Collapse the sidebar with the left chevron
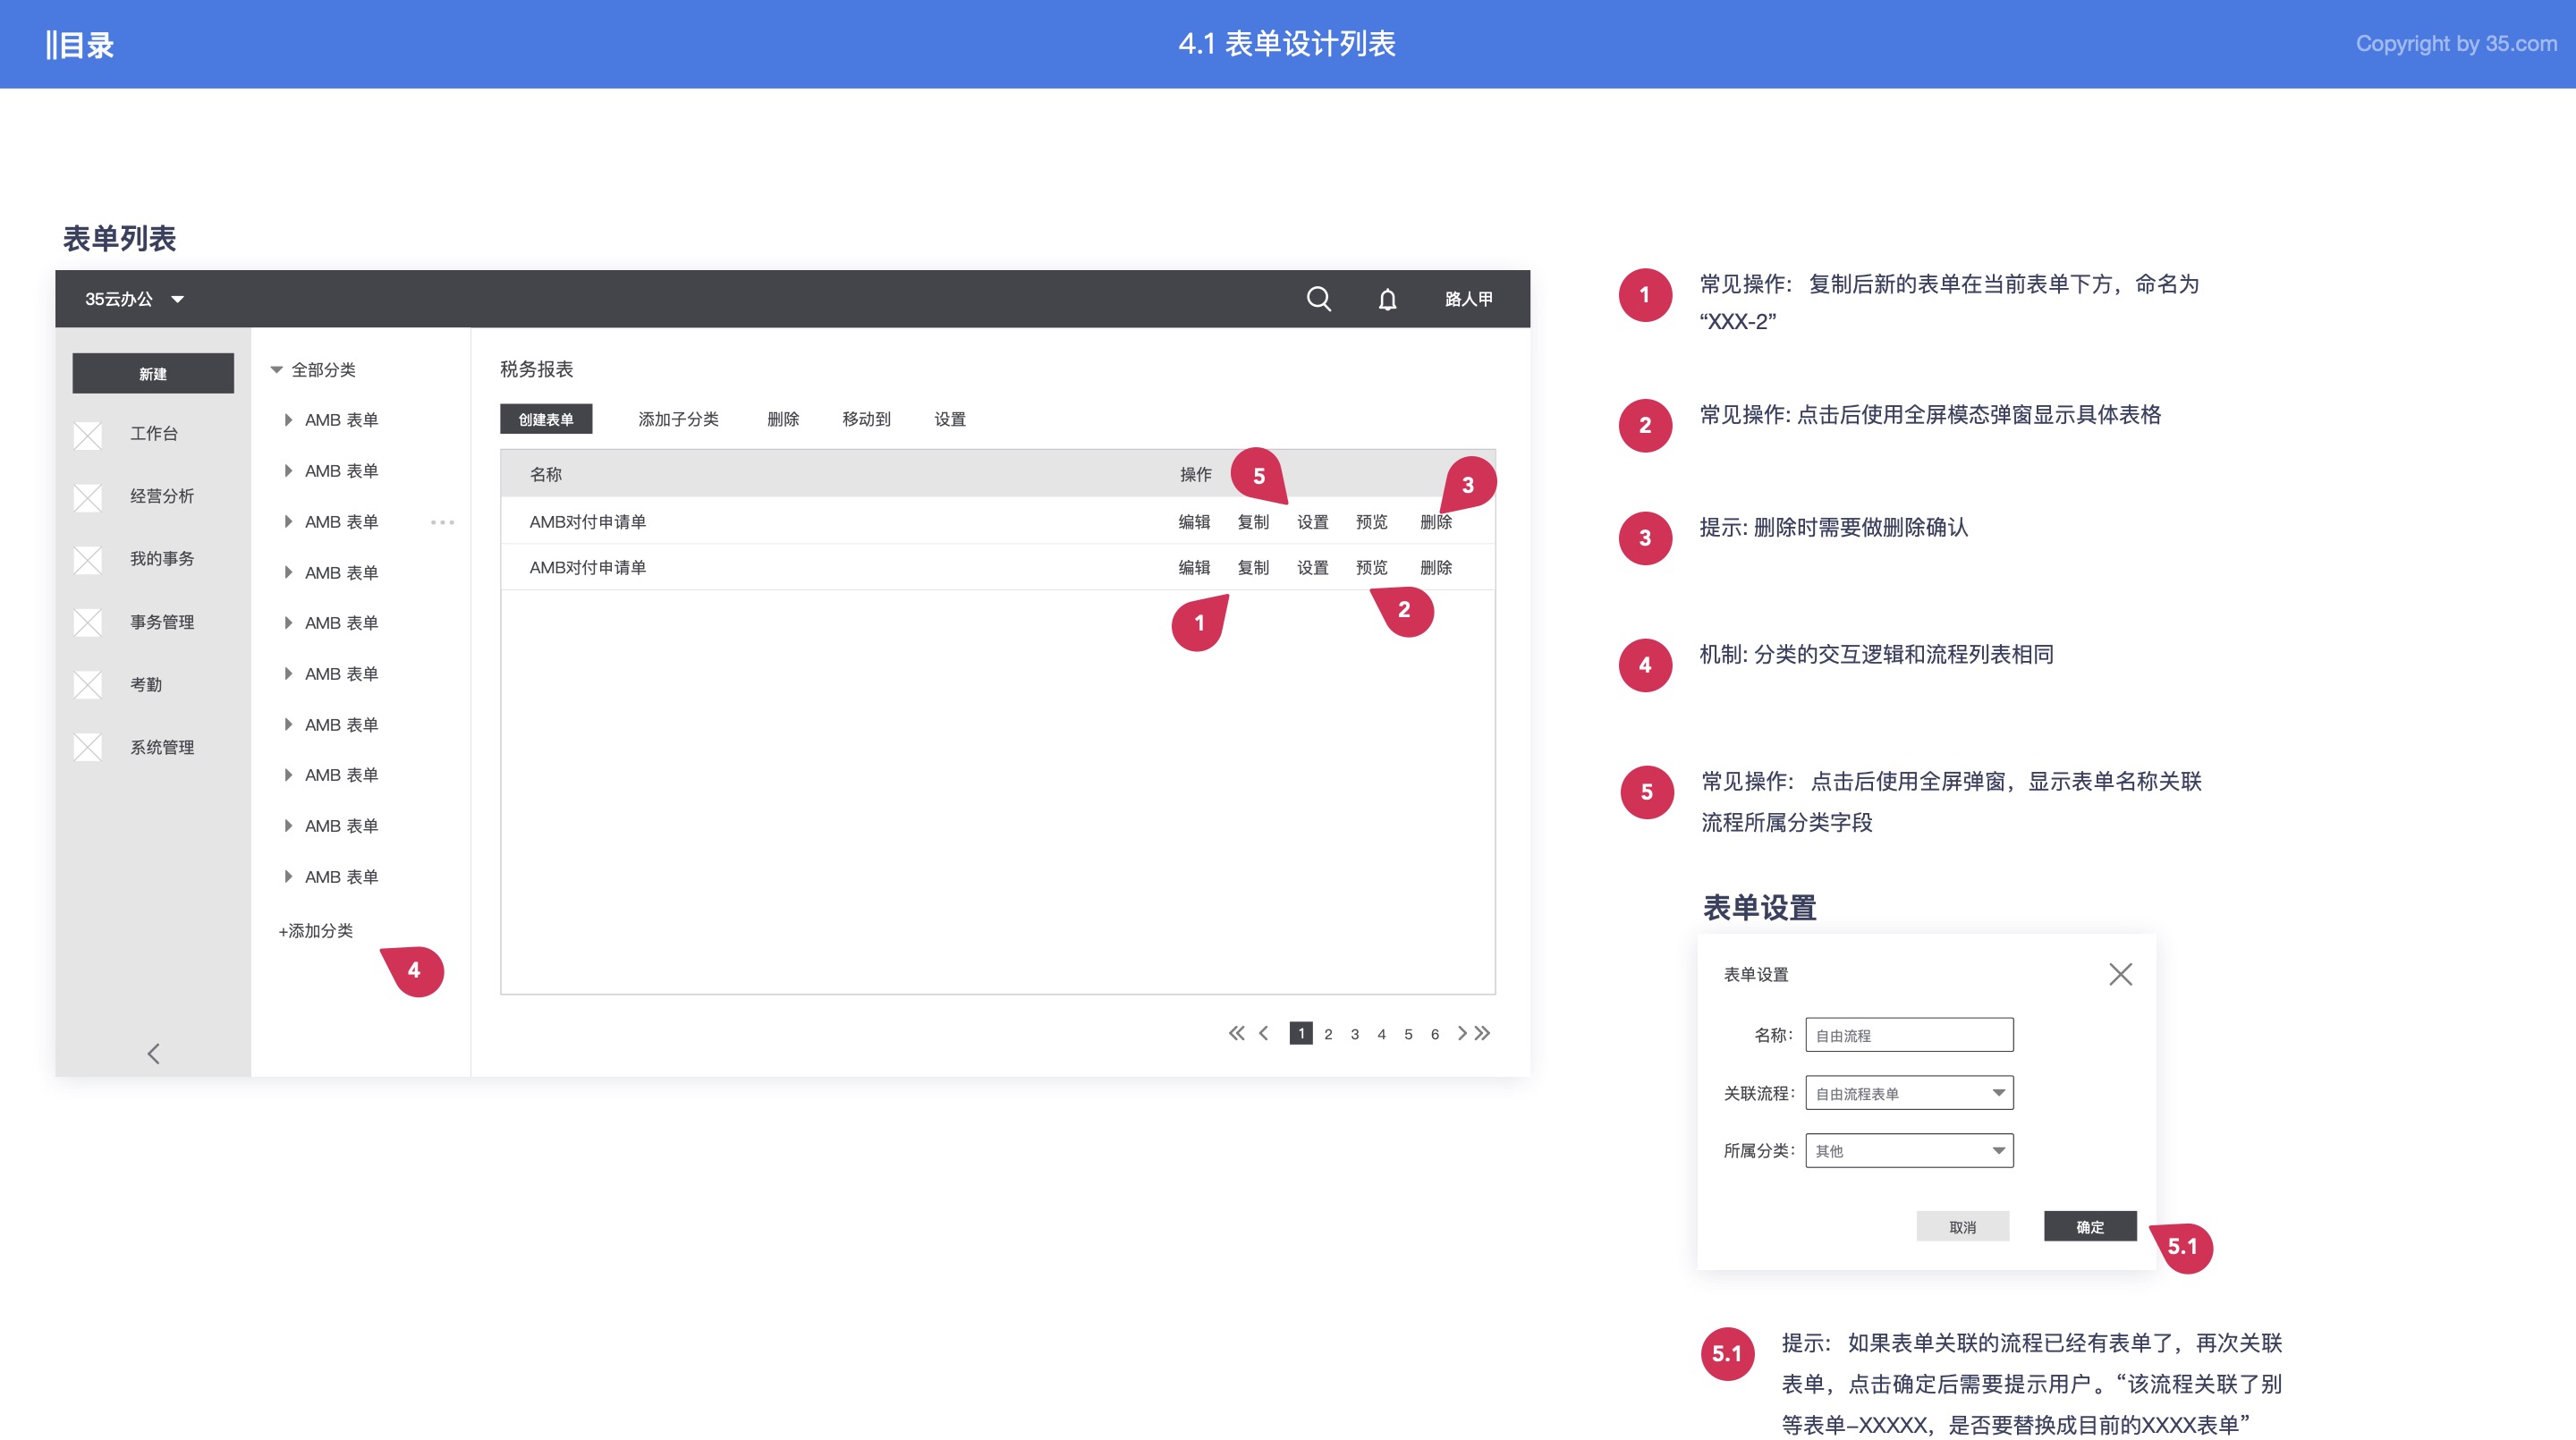2576x1440 pixels. (x=153, y=1054)
